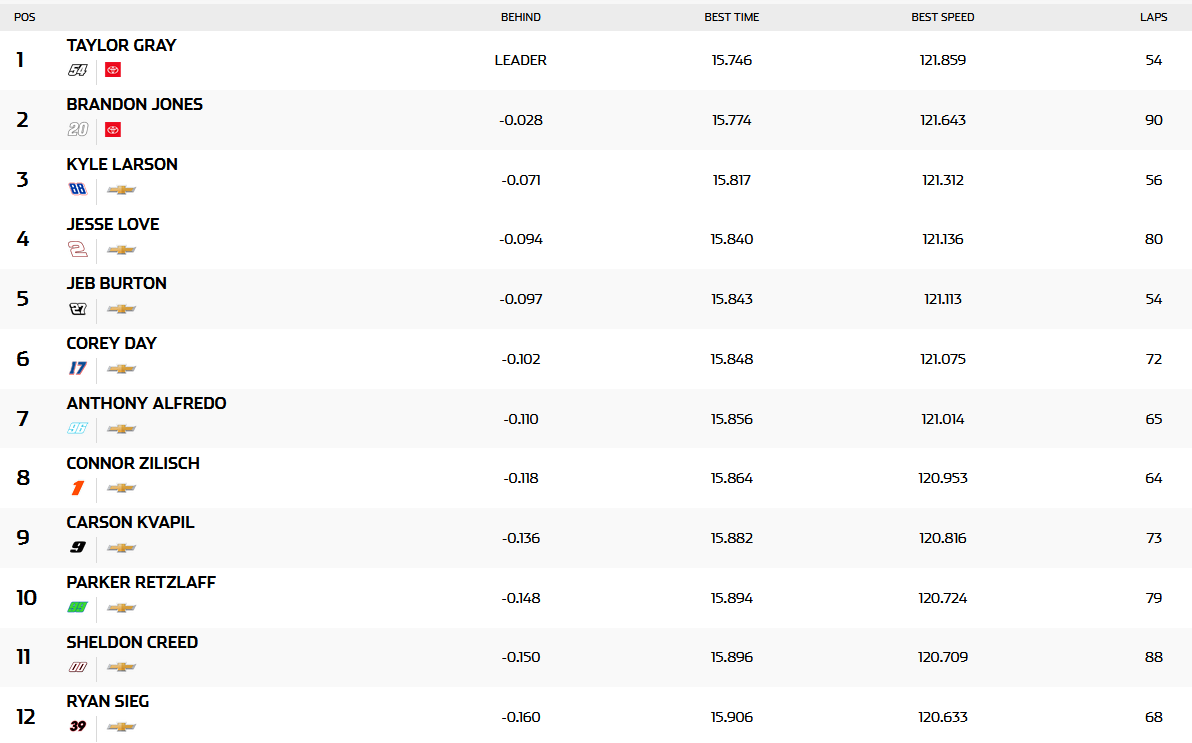This screenshot has height=743, width=1192.
Task: Click Brandon Jones' Toyota logo
Action: (113, 129)
